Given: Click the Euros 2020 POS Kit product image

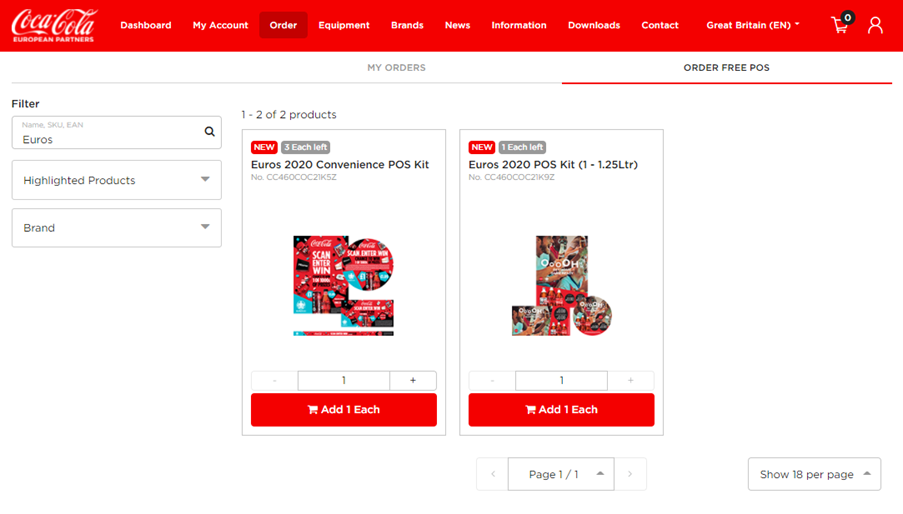Looking at the screenshot, I should pos(561,285).
